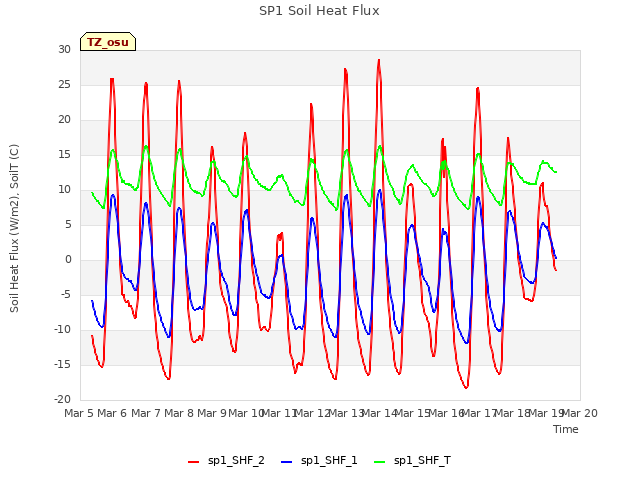Click the 15 y-axis tick label
Image resolution: width=640 pixels, height=480 pixels.
coord(64,155)
